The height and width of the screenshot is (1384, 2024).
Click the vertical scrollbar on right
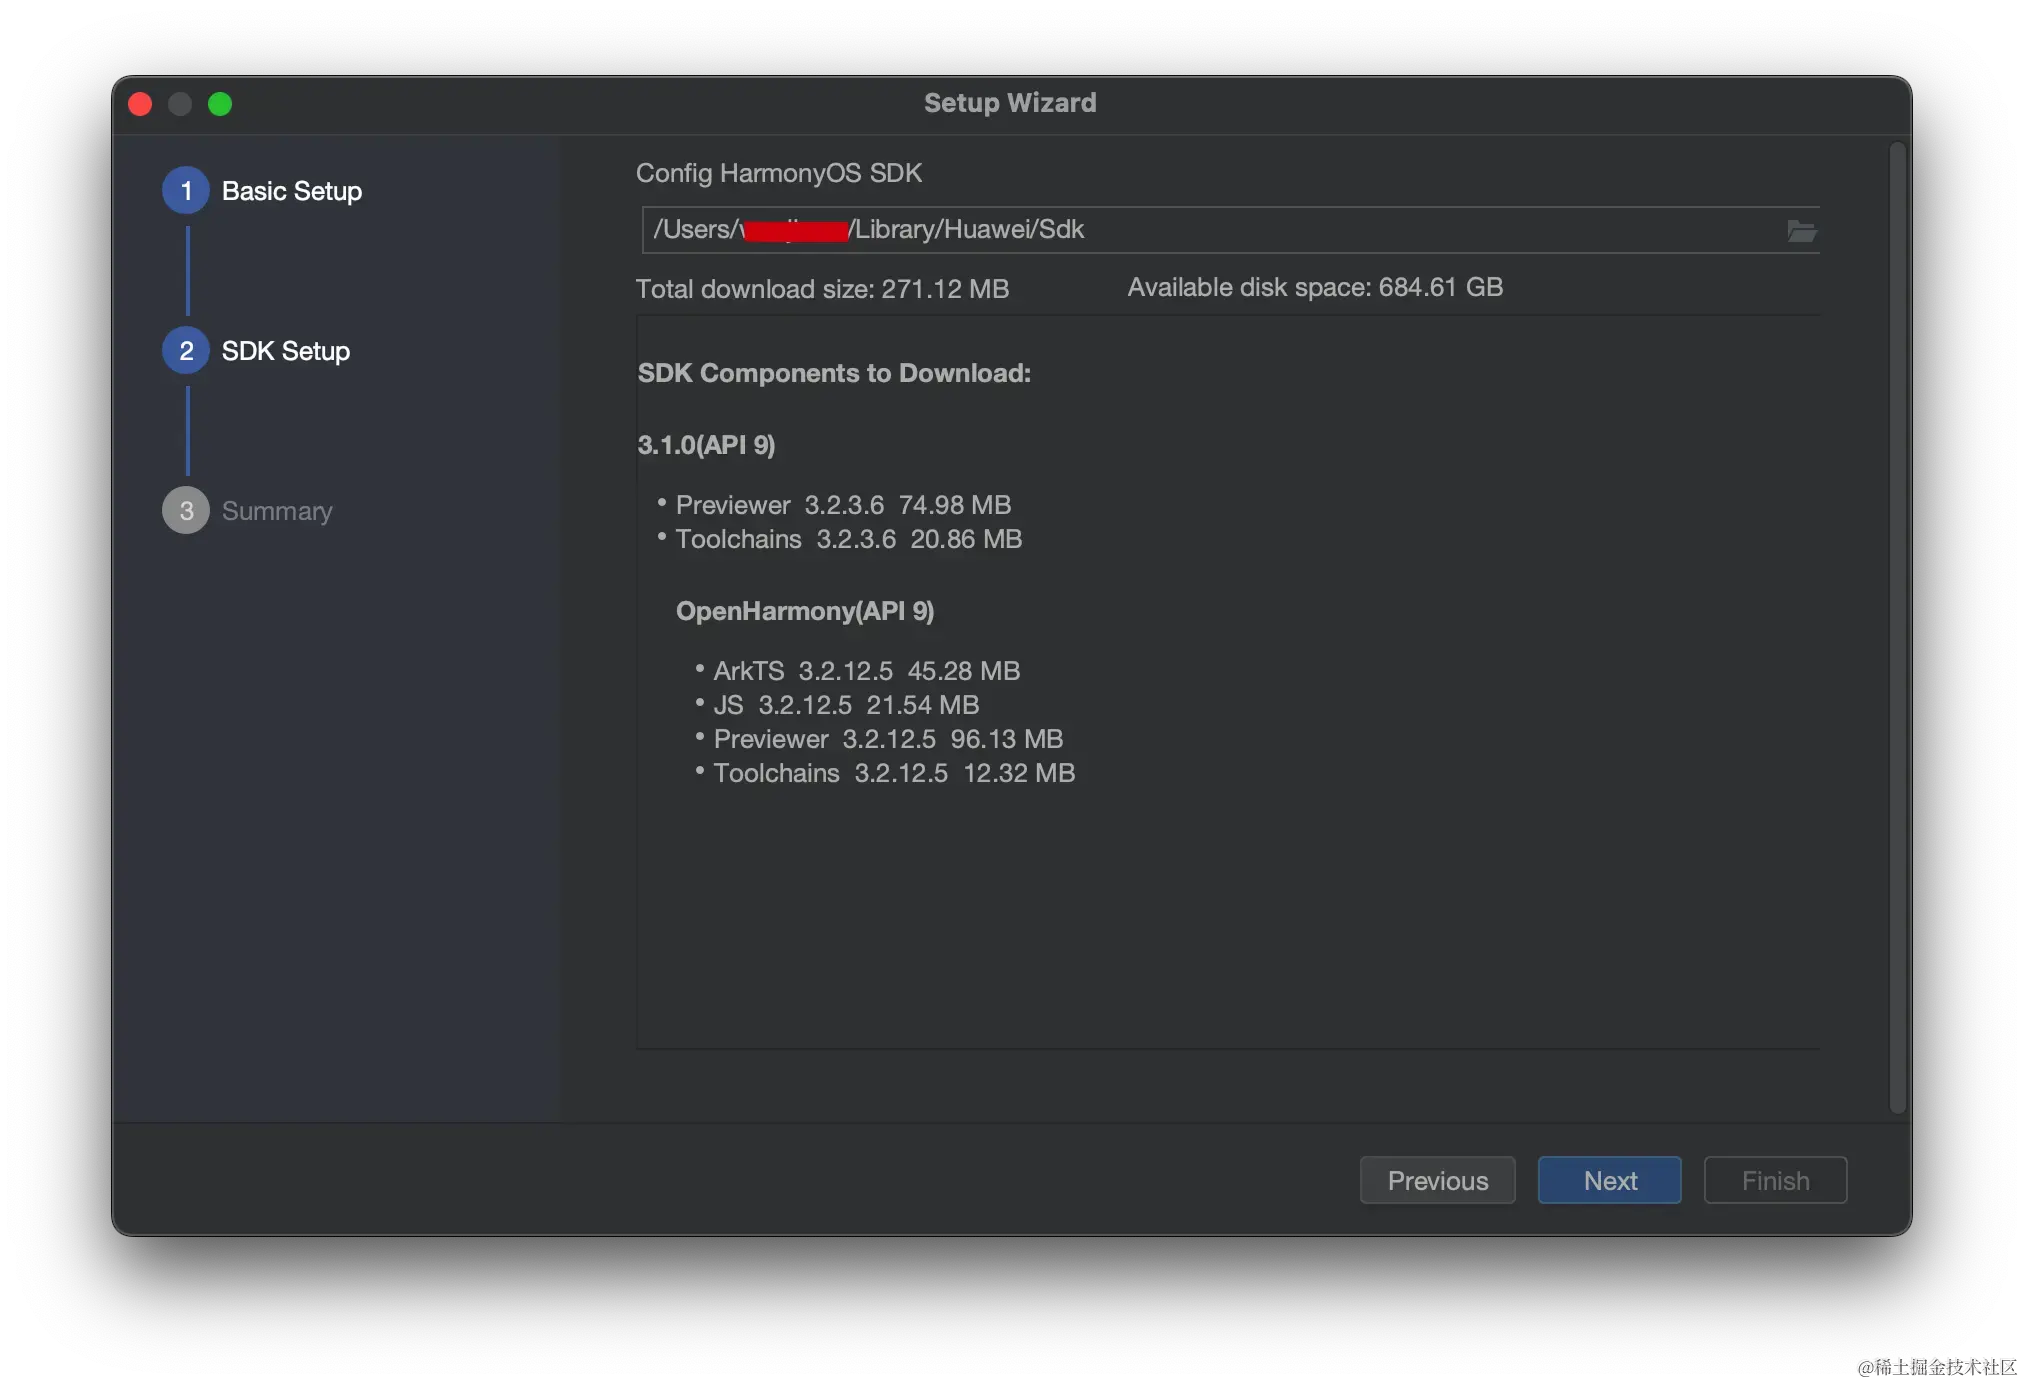[x=1897, y=628]
